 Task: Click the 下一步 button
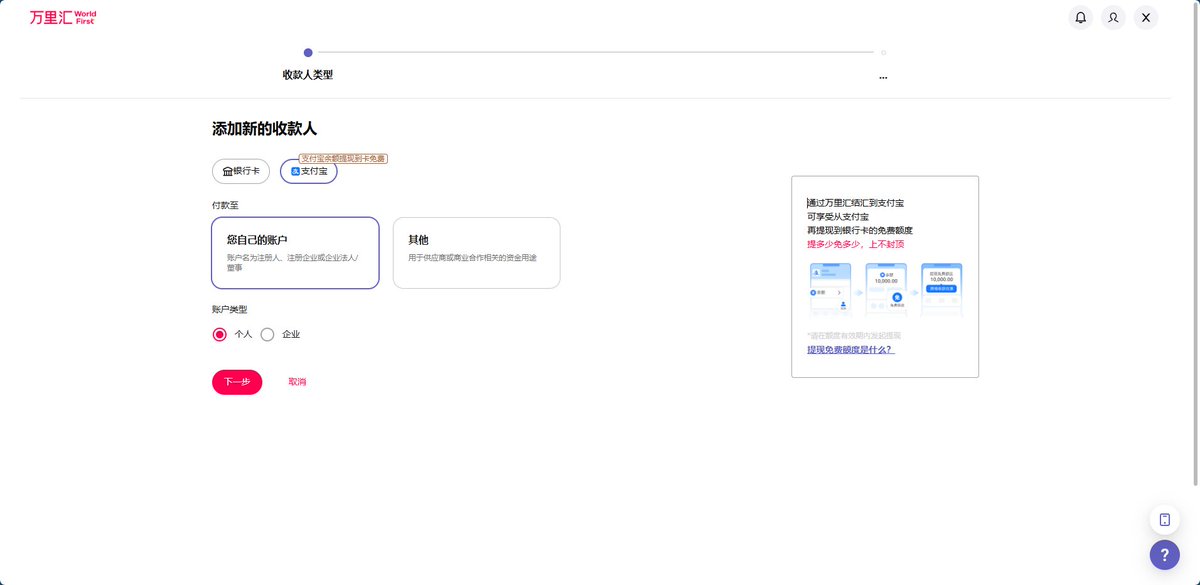(237, 382)
